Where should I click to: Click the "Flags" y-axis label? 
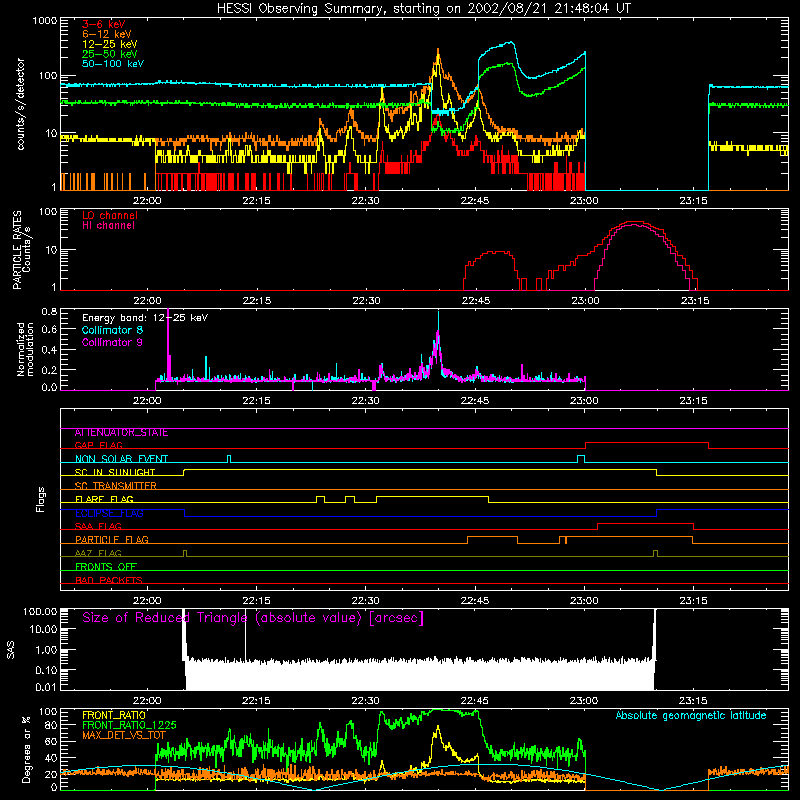click(41, 499)
